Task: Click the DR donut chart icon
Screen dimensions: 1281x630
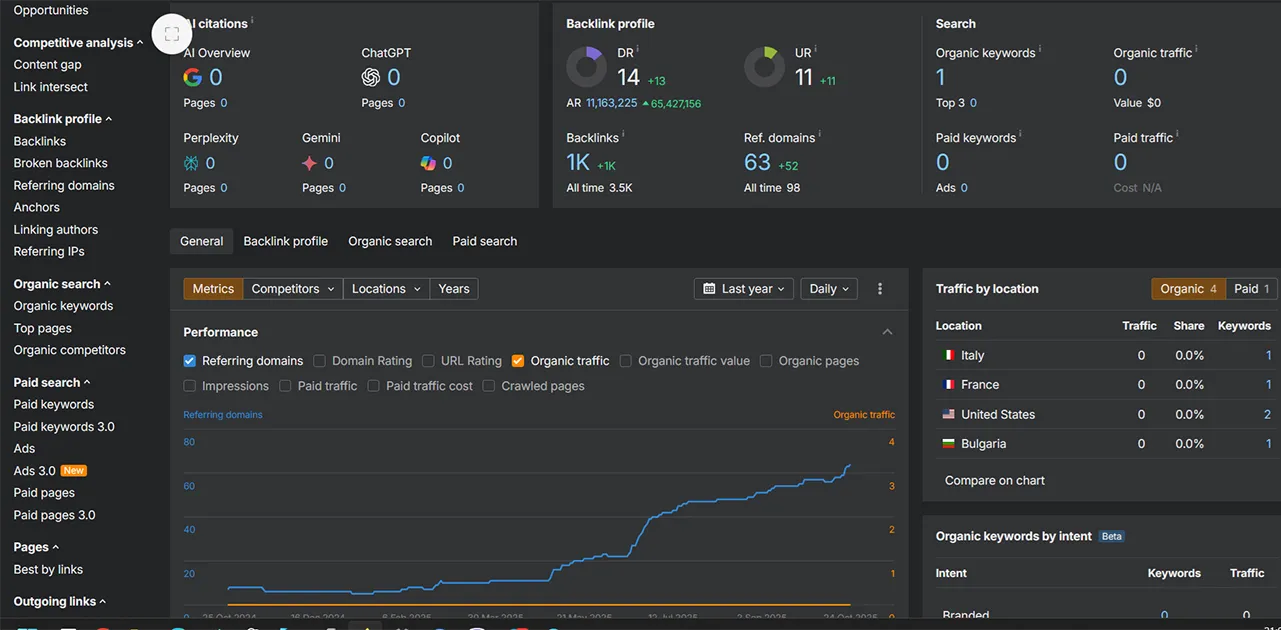Action: click(586, 67)
